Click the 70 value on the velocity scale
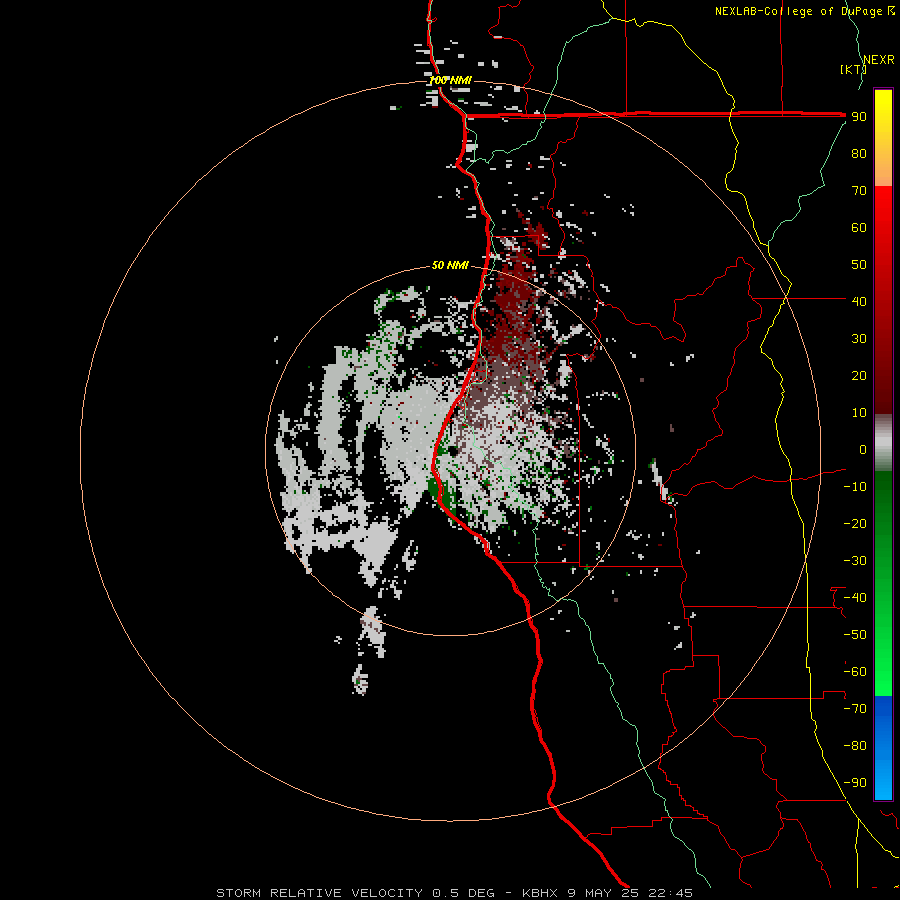The width and height of the screenshot is (900, 900). click(859, 191)
